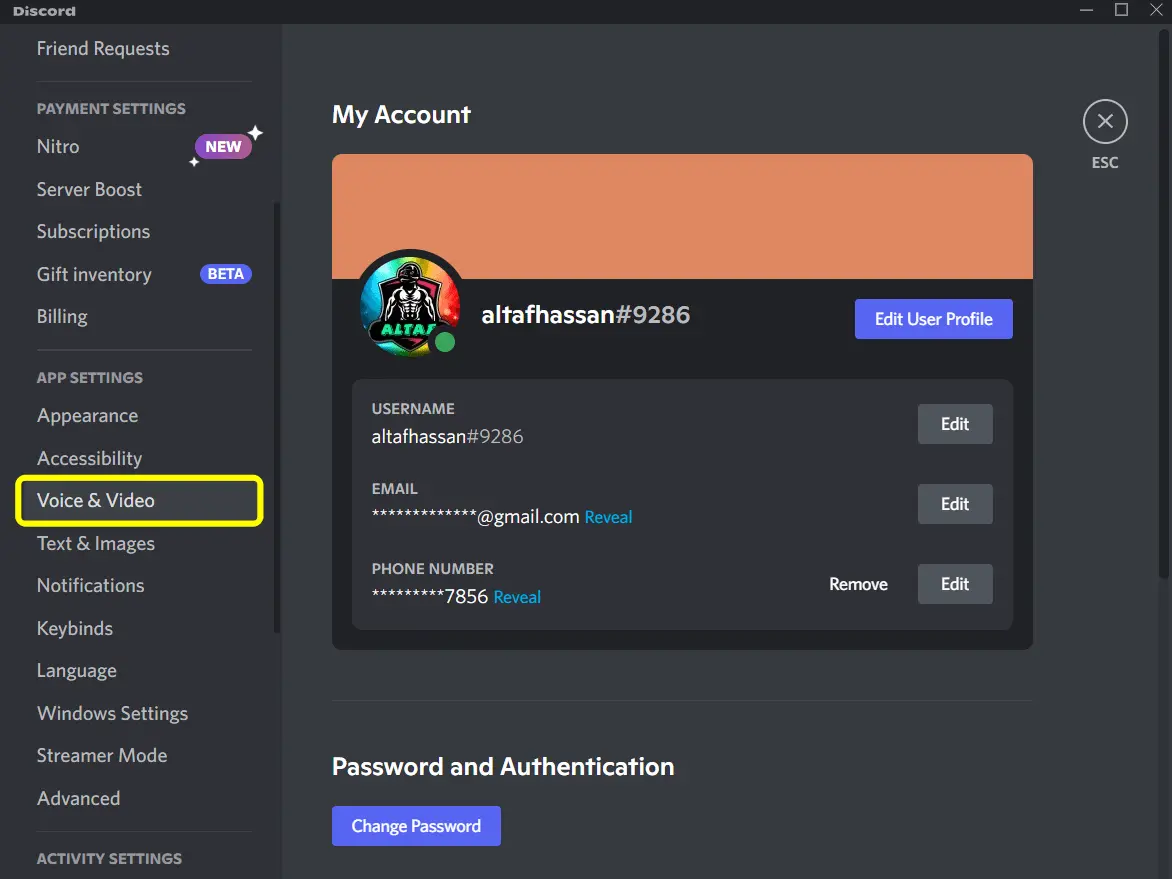Click the Change Password button
1172x879 pixels.
(416, 826)
